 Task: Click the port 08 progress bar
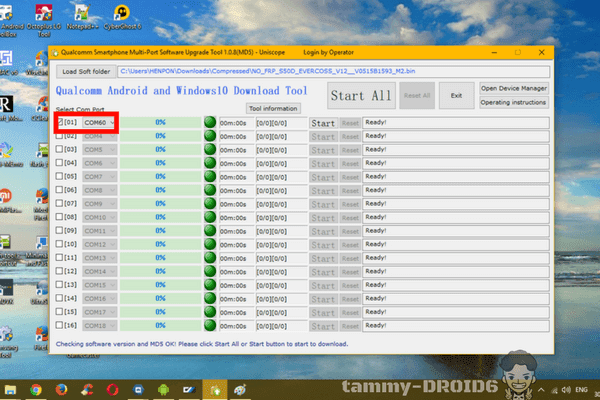click(x=161, y=217)
